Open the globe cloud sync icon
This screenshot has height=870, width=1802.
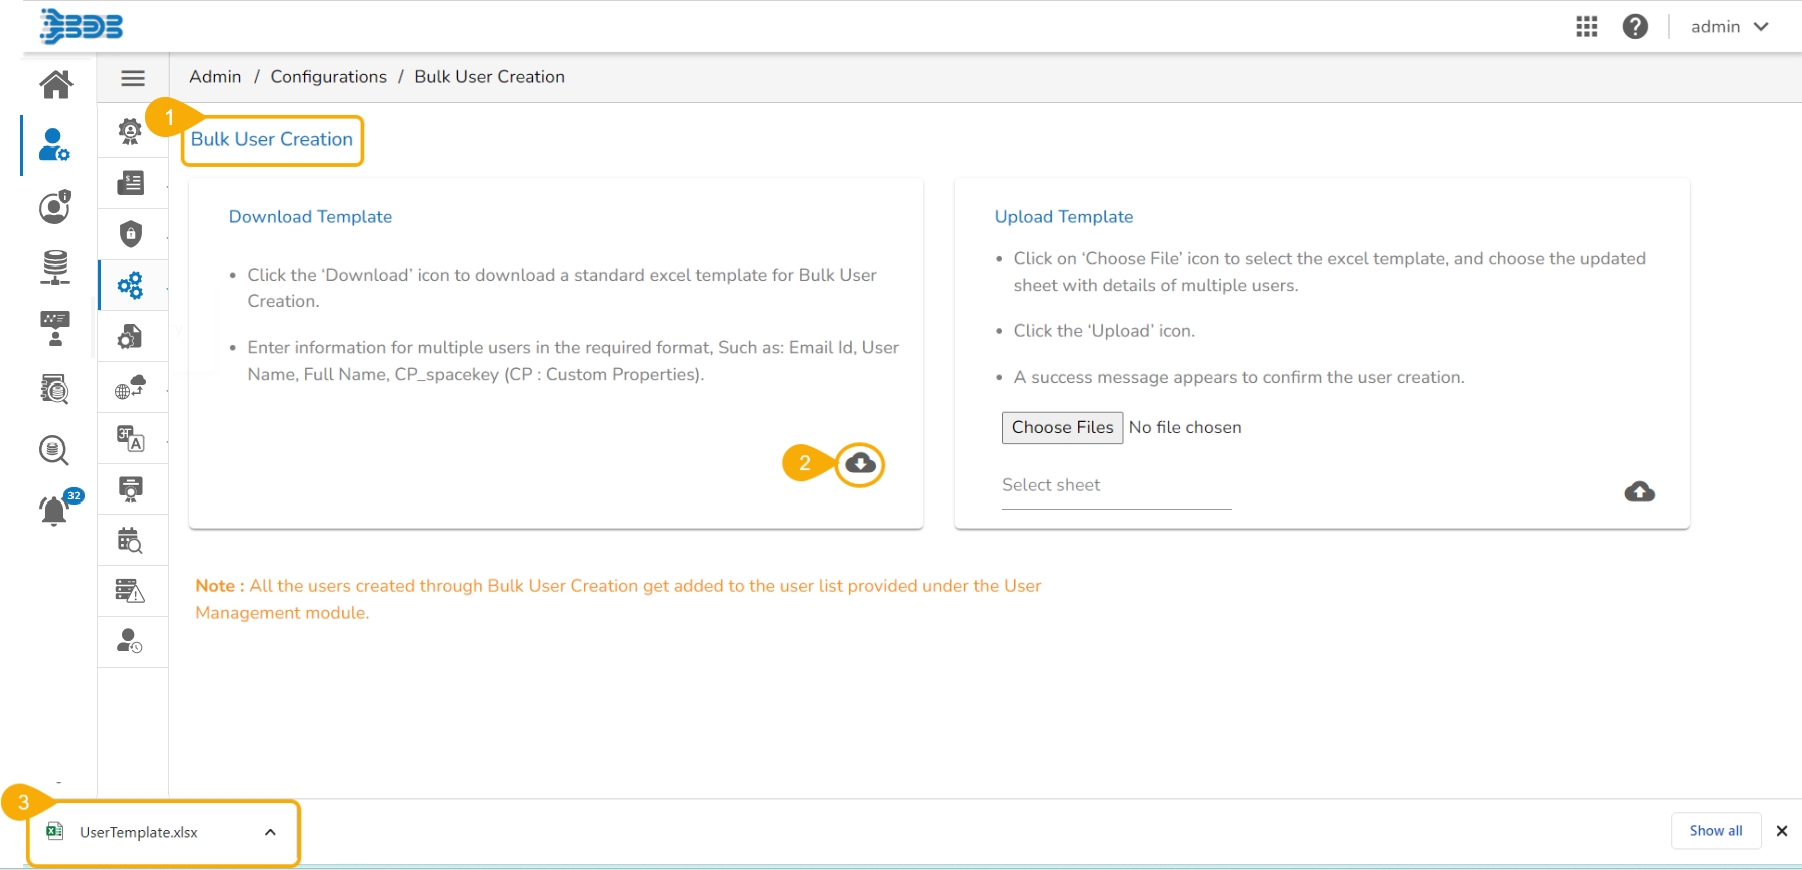click(130, 387)
